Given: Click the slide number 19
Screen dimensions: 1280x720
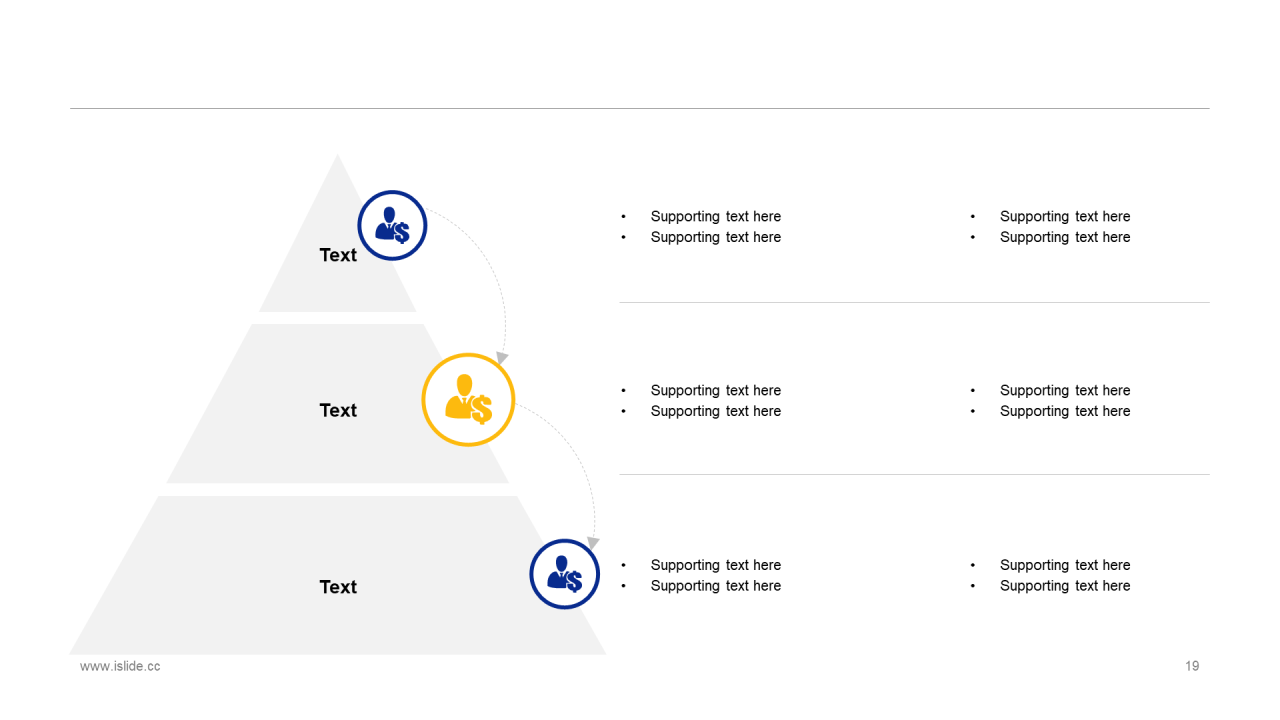Looking at the screenshot, I should [1192, 666].
